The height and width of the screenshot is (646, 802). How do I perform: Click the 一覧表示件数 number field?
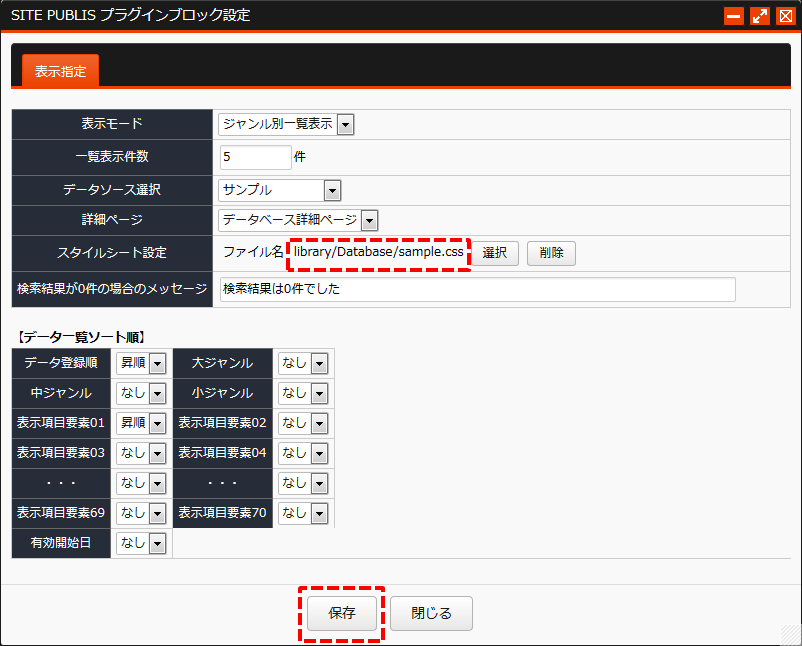click(256, 157)
